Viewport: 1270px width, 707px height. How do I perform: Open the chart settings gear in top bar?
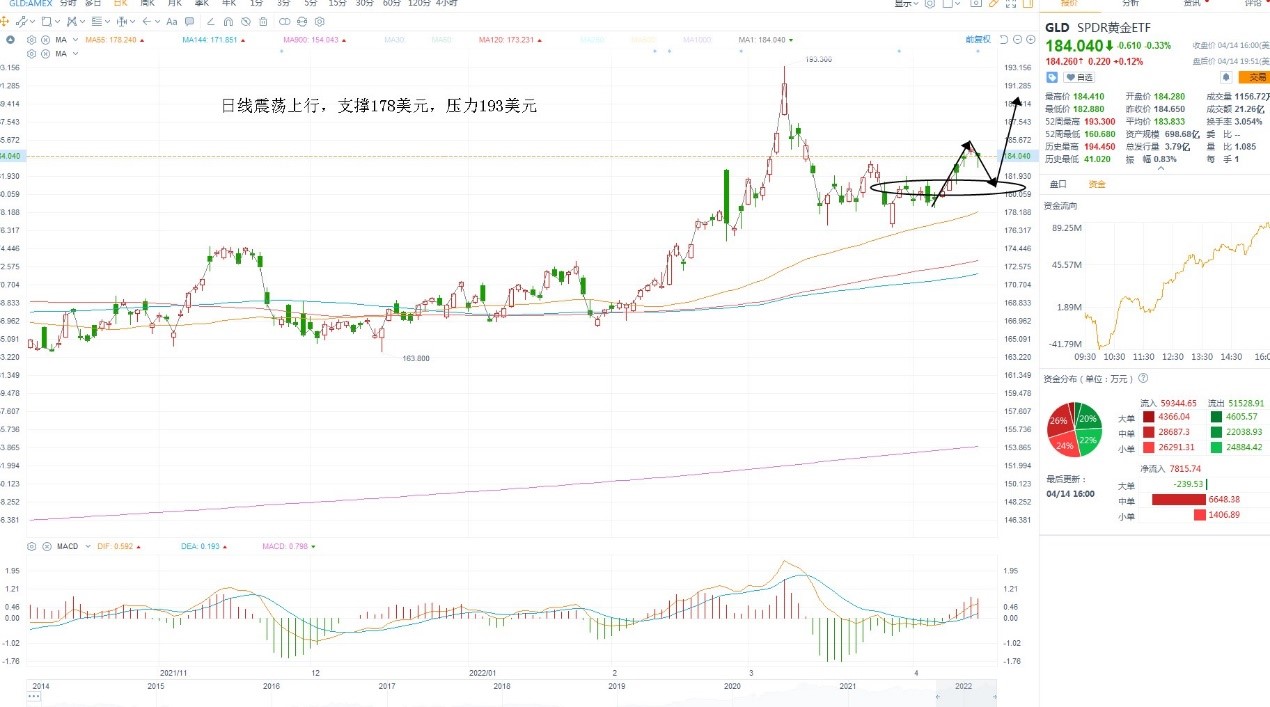click(929, 4)
